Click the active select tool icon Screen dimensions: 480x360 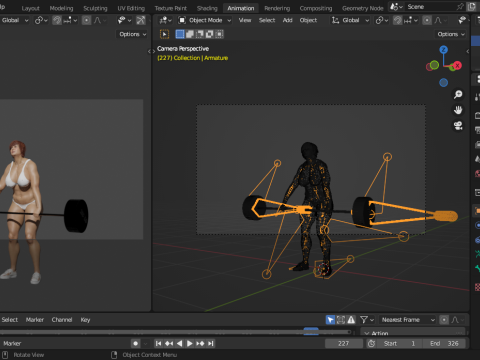164,34
